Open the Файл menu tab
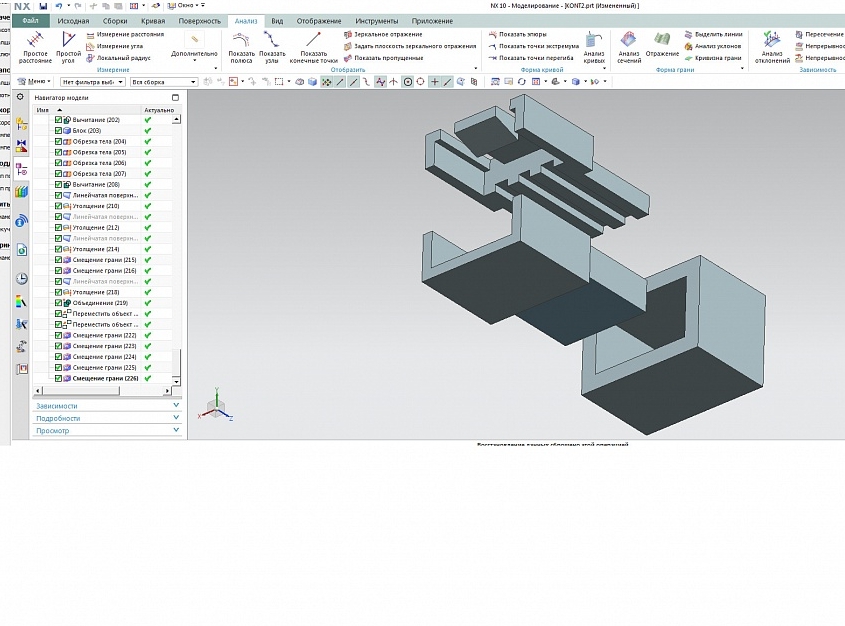 (31, 21)
